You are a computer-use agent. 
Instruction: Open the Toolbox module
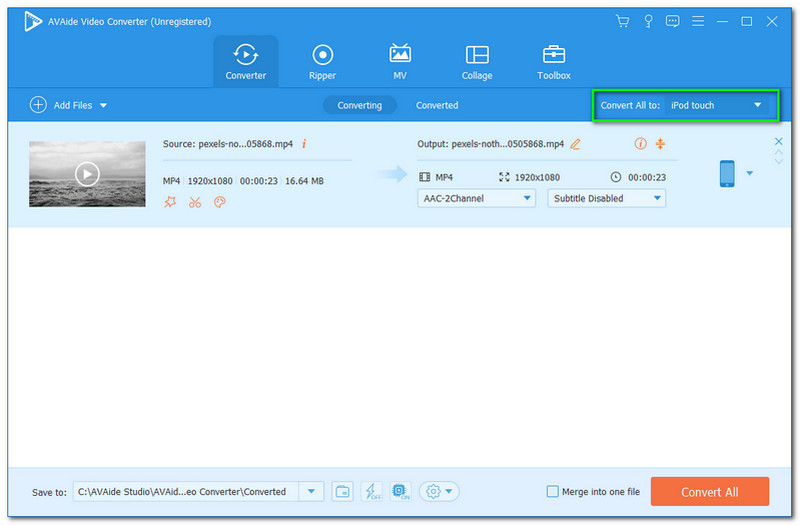click(x=553, y=62)
